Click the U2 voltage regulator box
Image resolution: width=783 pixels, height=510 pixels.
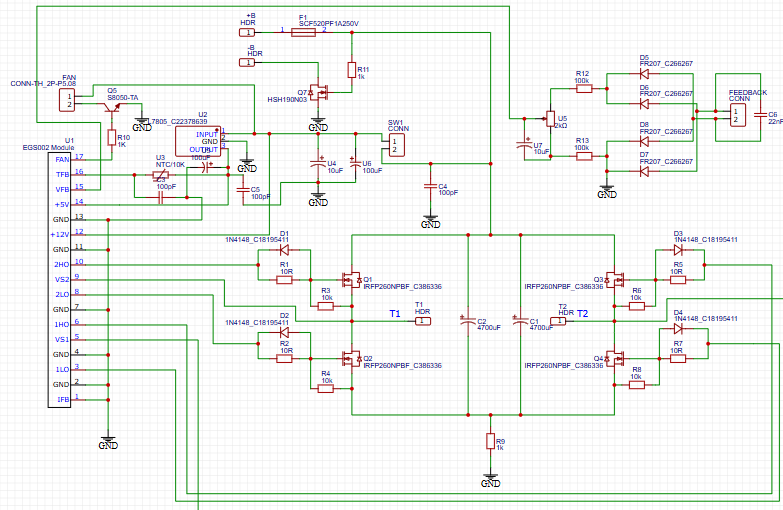[198, 141]
